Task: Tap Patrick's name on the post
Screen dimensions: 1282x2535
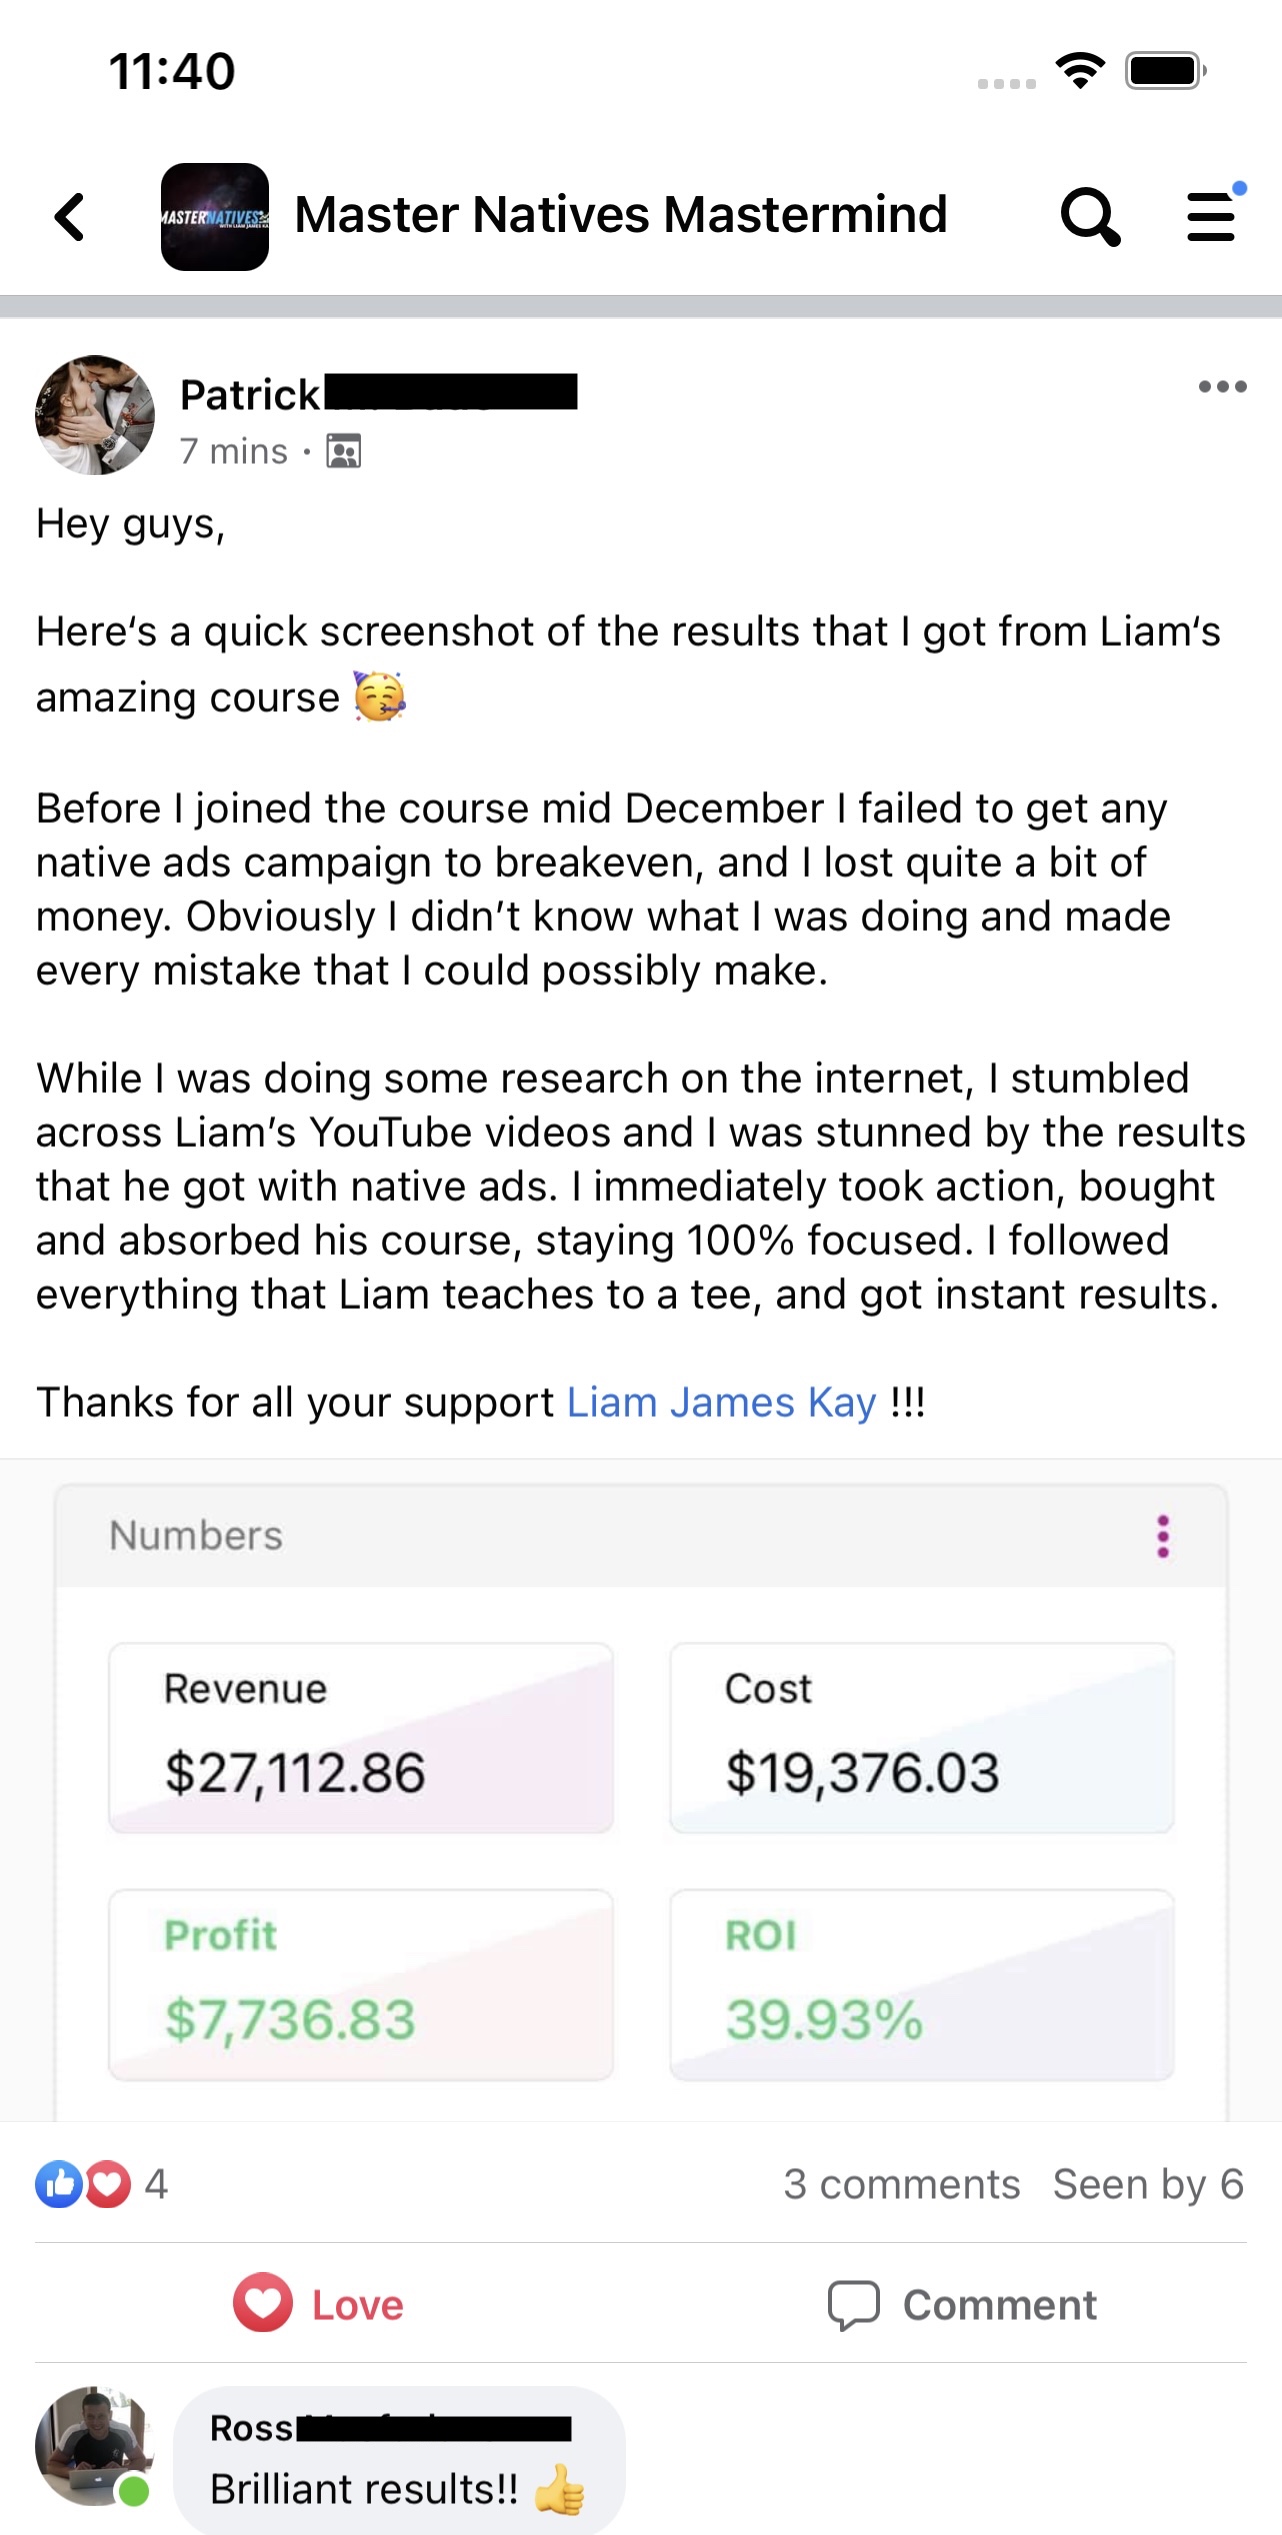Action: click(x=250, y=395)
